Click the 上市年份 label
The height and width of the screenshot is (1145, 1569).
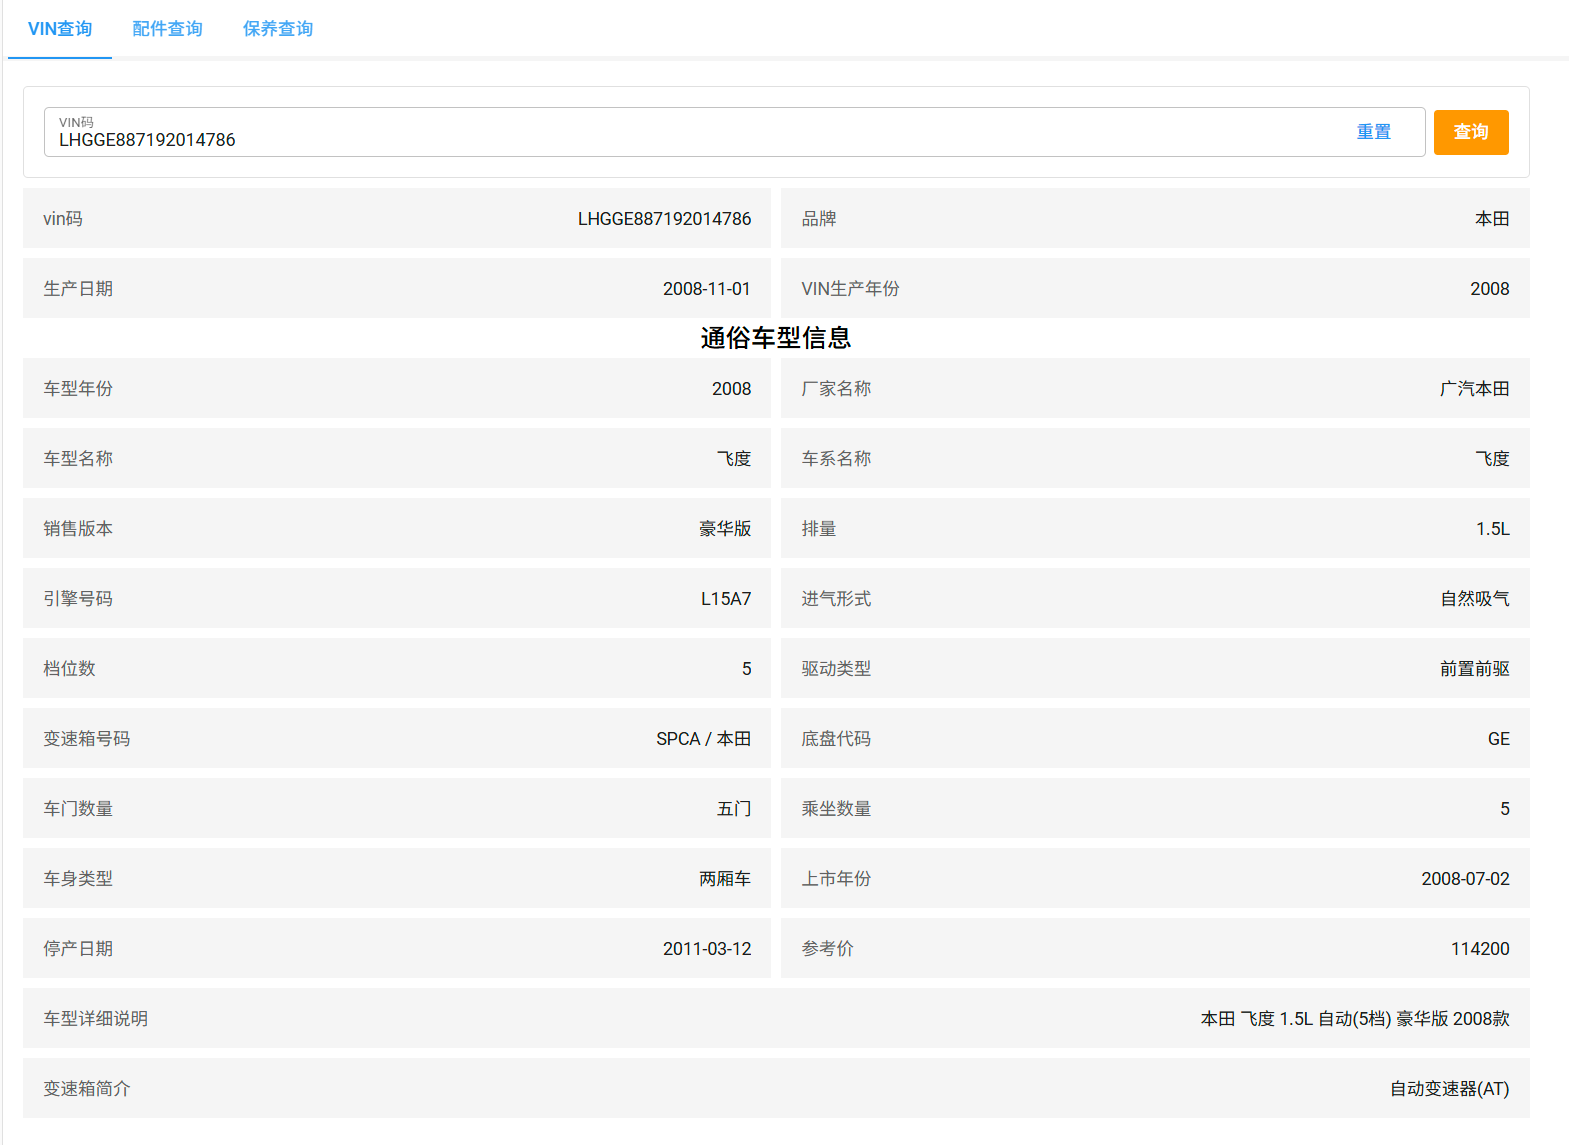point(836,879)
